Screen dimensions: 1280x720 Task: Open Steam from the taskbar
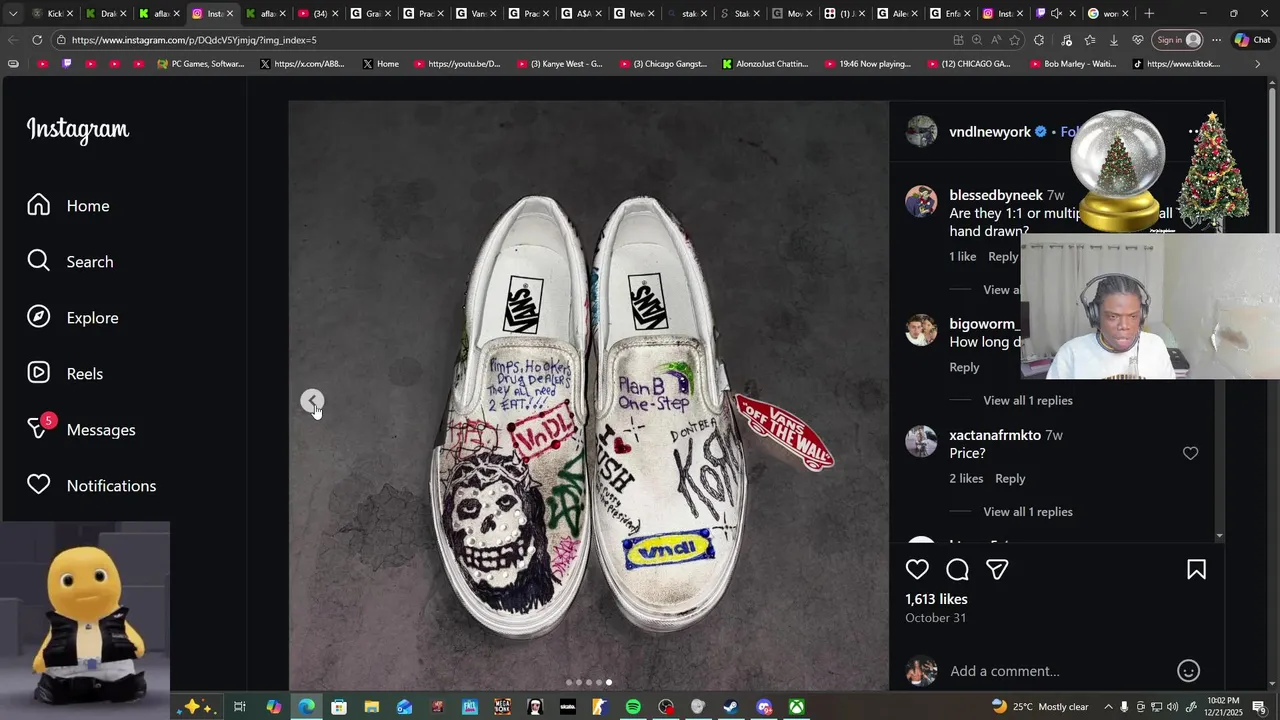pos(731,707)
